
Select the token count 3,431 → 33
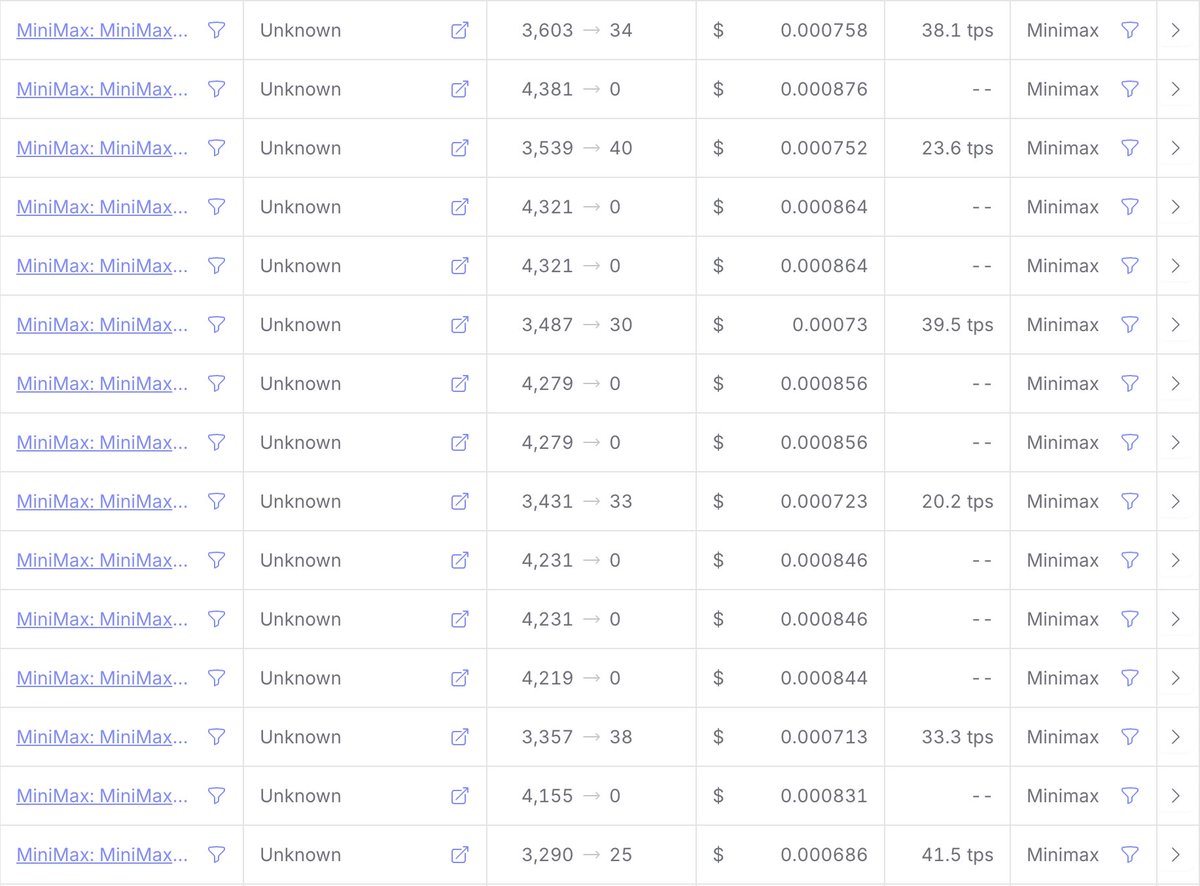pos(577,501)
